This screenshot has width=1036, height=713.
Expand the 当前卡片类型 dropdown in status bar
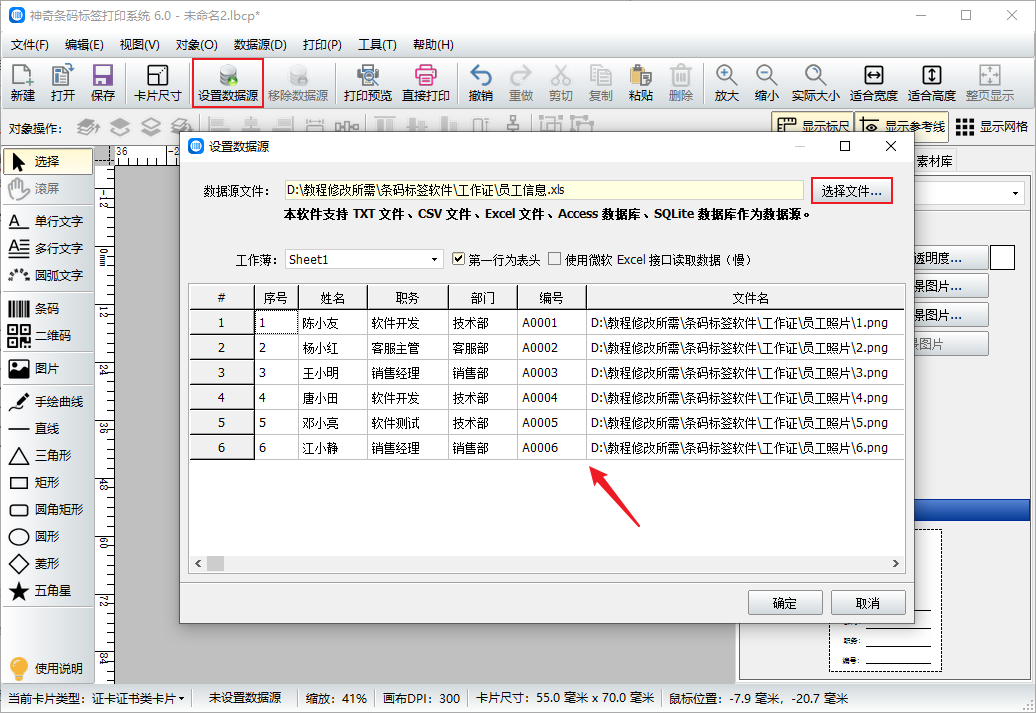tap(180, 698)
